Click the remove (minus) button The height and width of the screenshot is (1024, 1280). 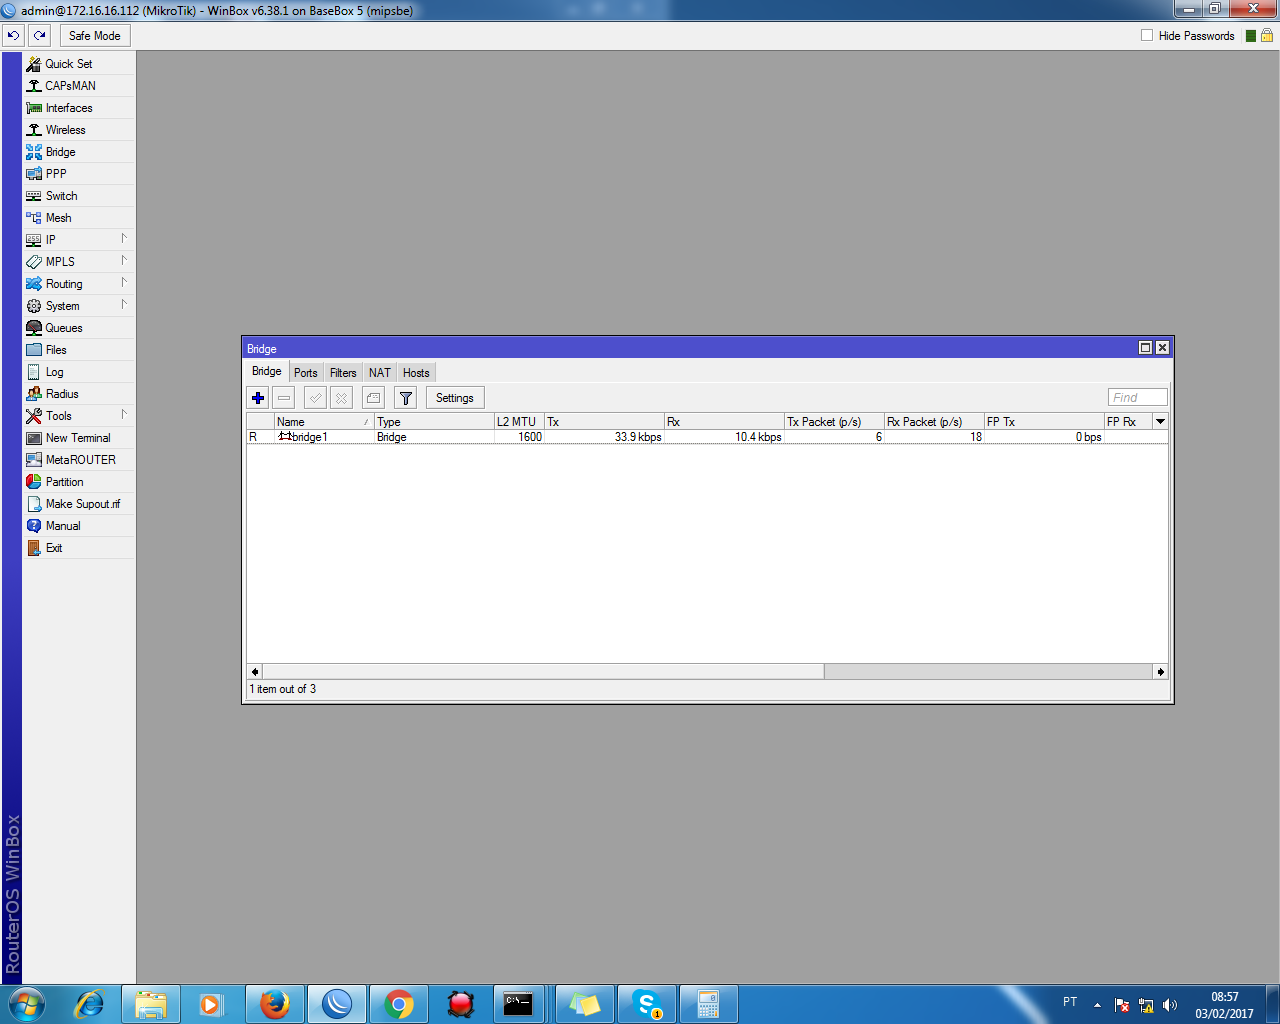(x=284, y=398)
